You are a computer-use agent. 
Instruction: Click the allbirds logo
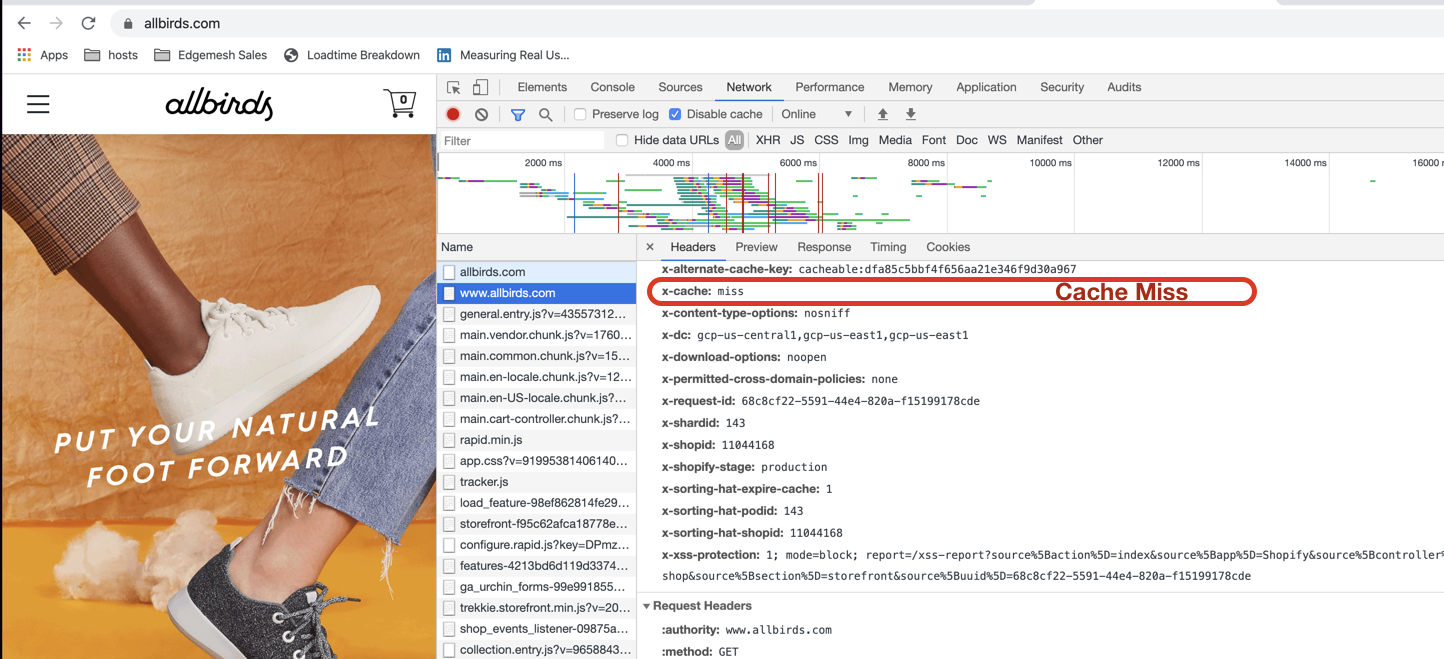pyautogui.click(x=219, y=104)
